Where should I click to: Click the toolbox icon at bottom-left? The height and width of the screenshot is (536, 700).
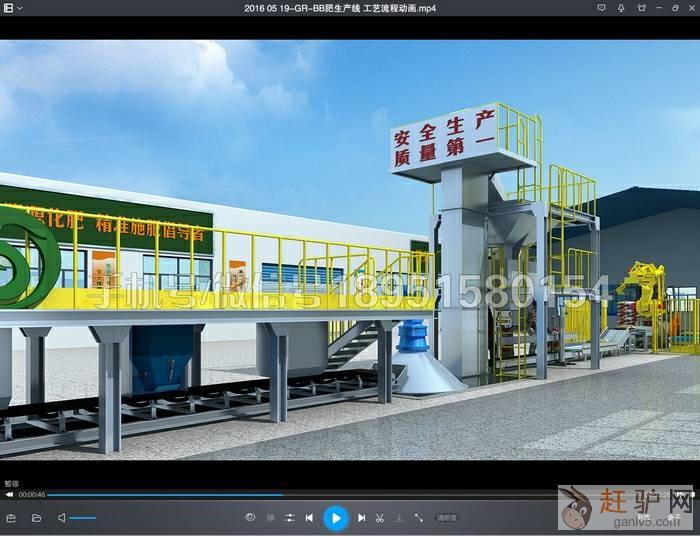(x=11, y=518)
